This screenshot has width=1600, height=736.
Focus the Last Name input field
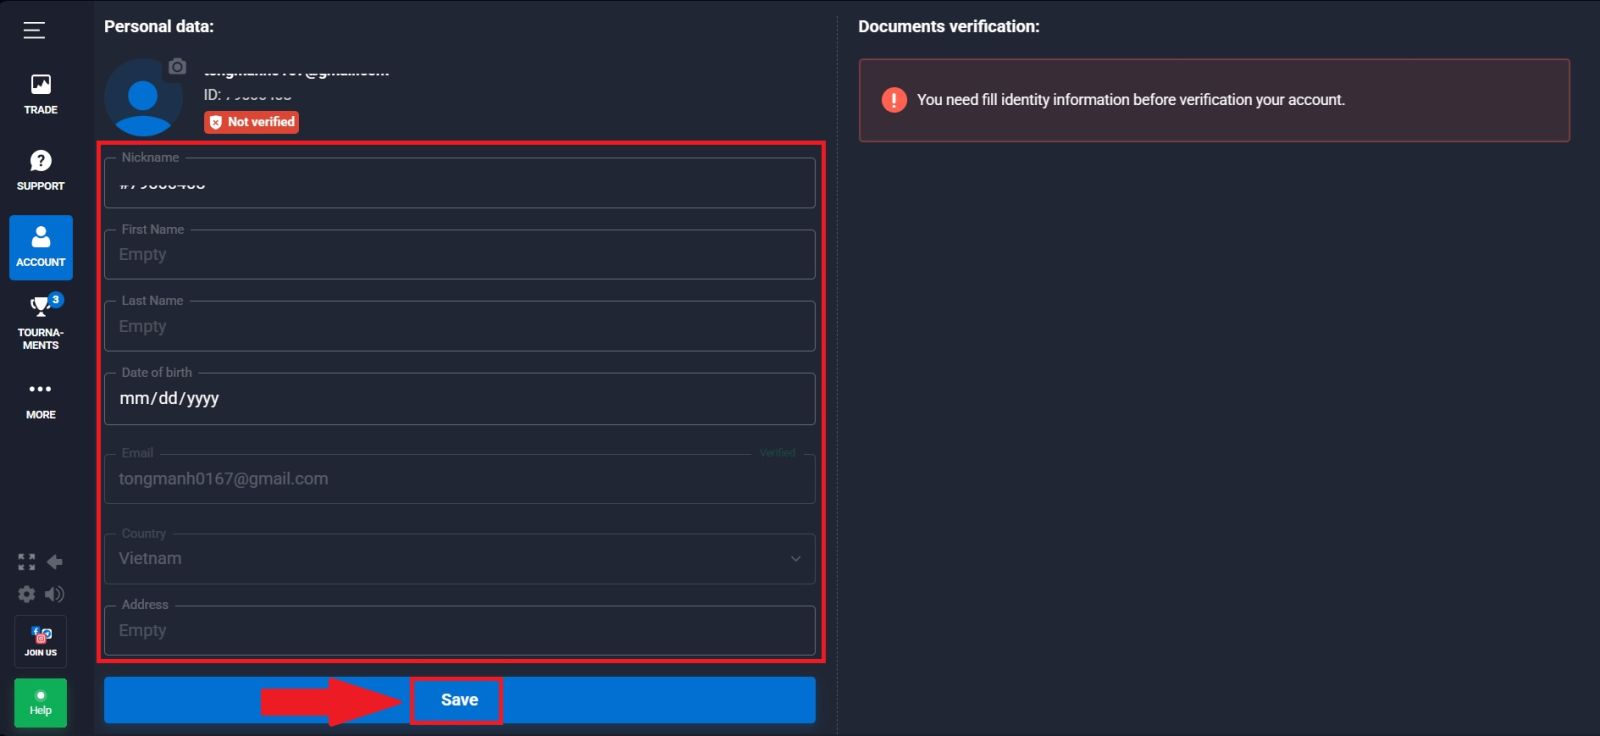click(459, 327)
